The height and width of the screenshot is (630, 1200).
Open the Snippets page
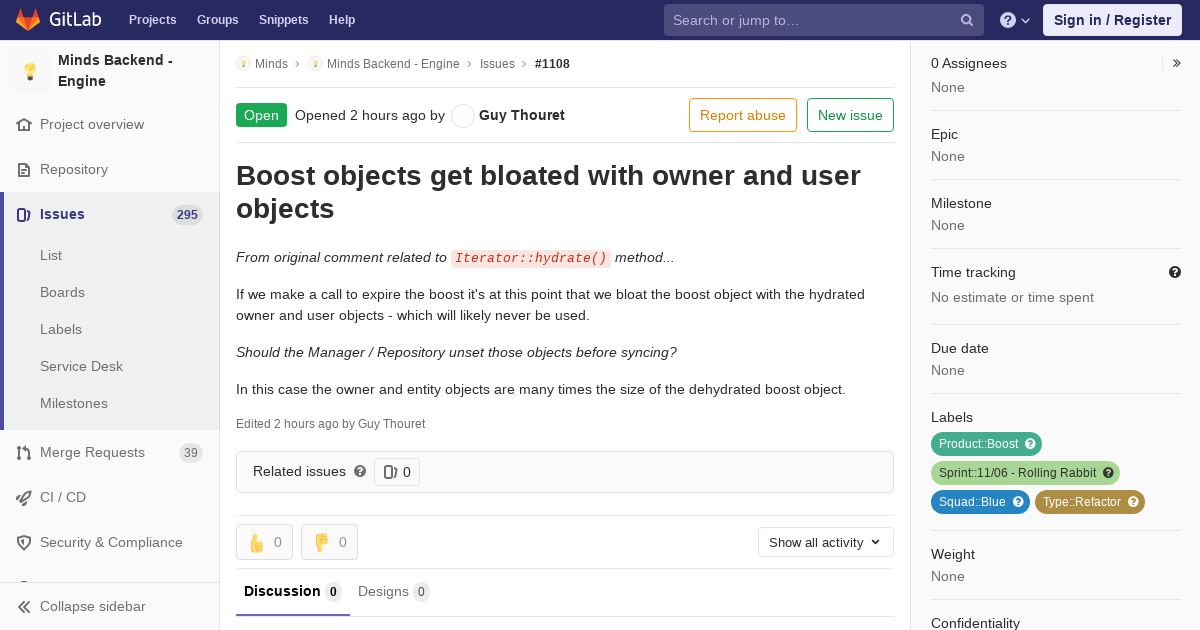[x=284, y=20]
